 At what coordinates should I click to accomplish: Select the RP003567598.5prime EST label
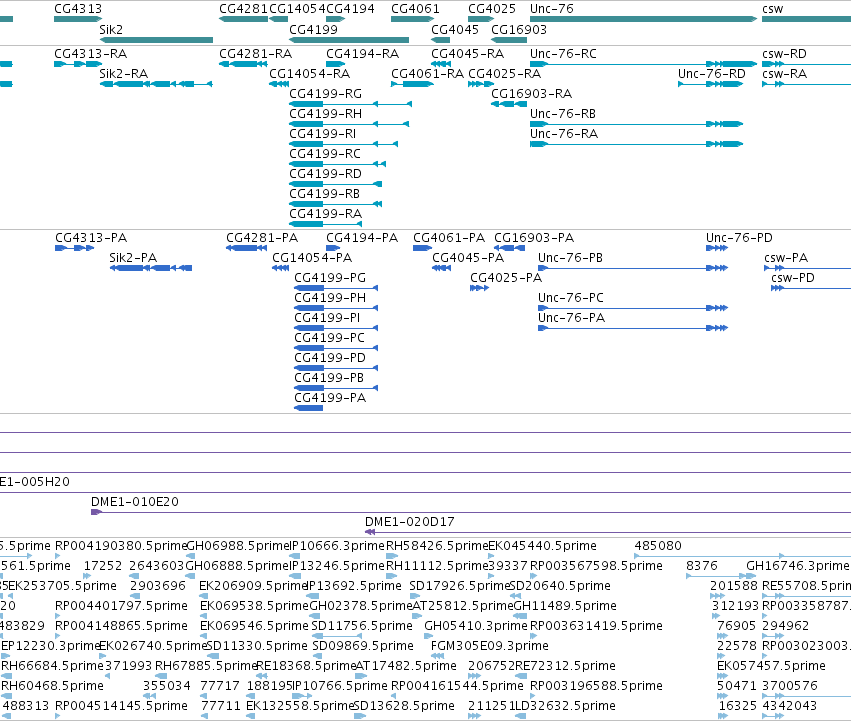[596, 566]
